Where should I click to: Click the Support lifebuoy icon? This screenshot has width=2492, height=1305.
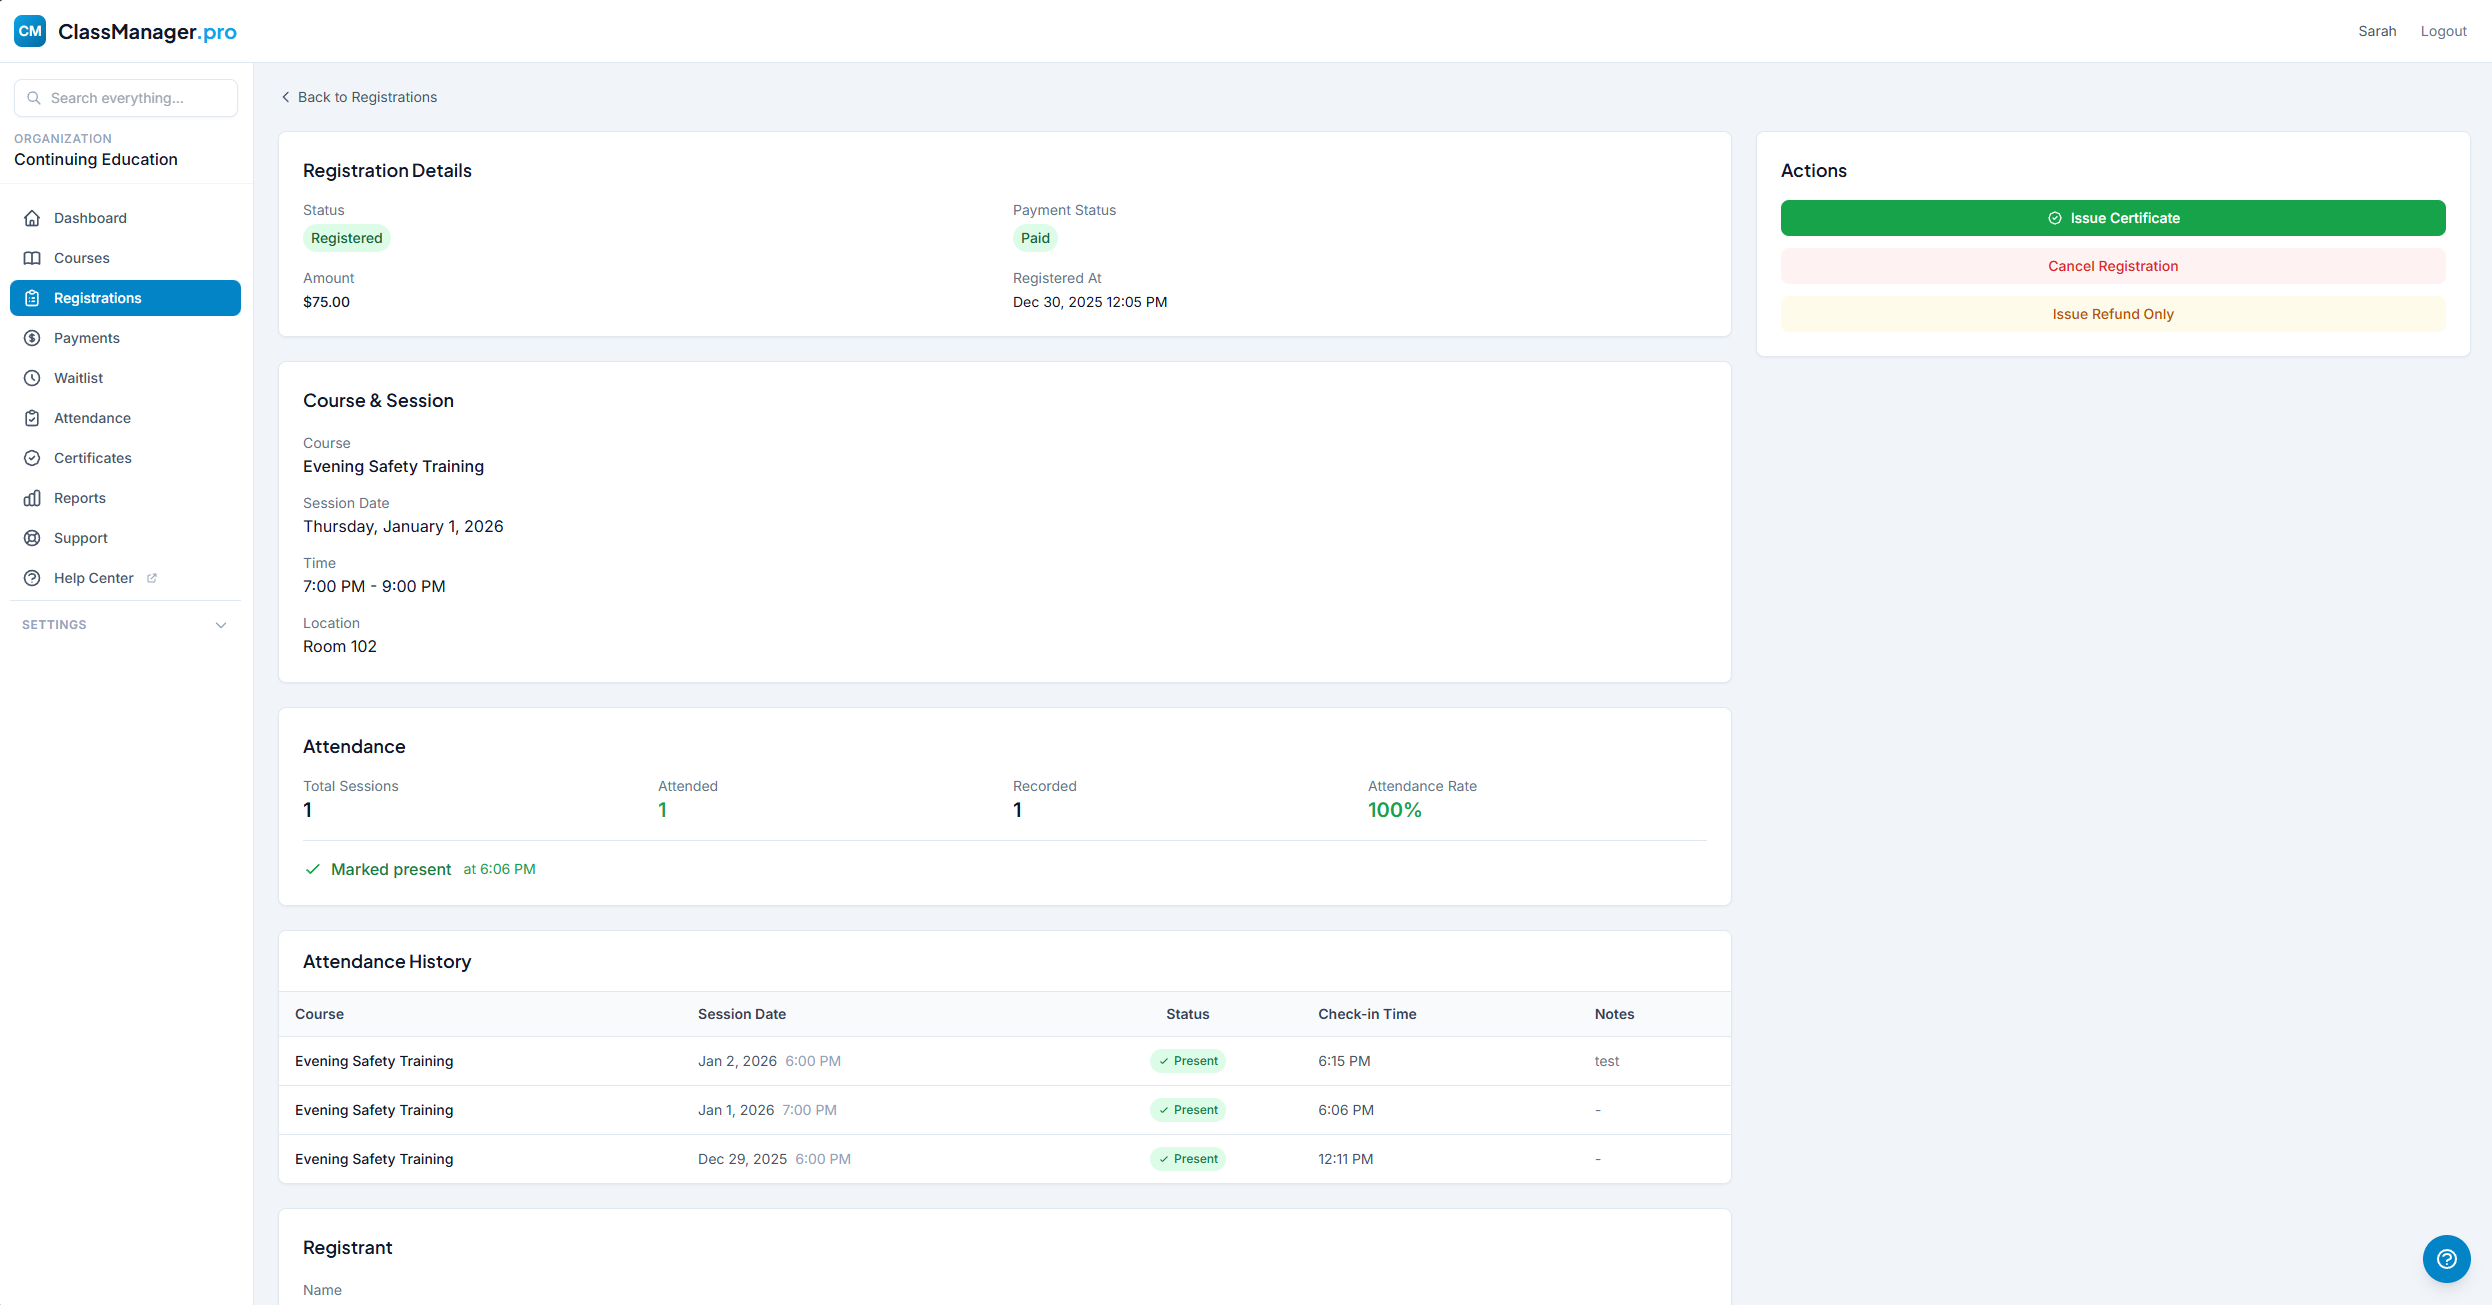pos(32,538)
